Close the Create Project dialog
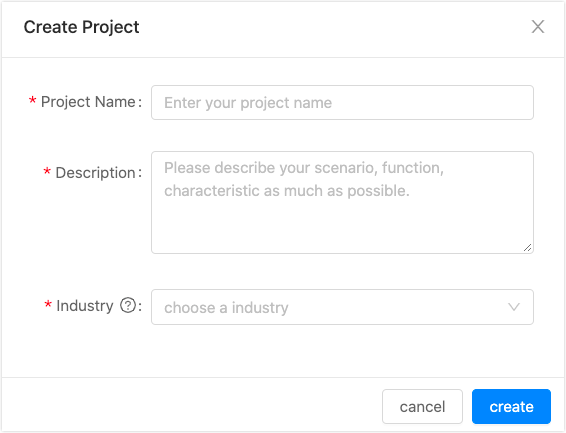Viewport: 566px width, 433px height. click(538, 27)
